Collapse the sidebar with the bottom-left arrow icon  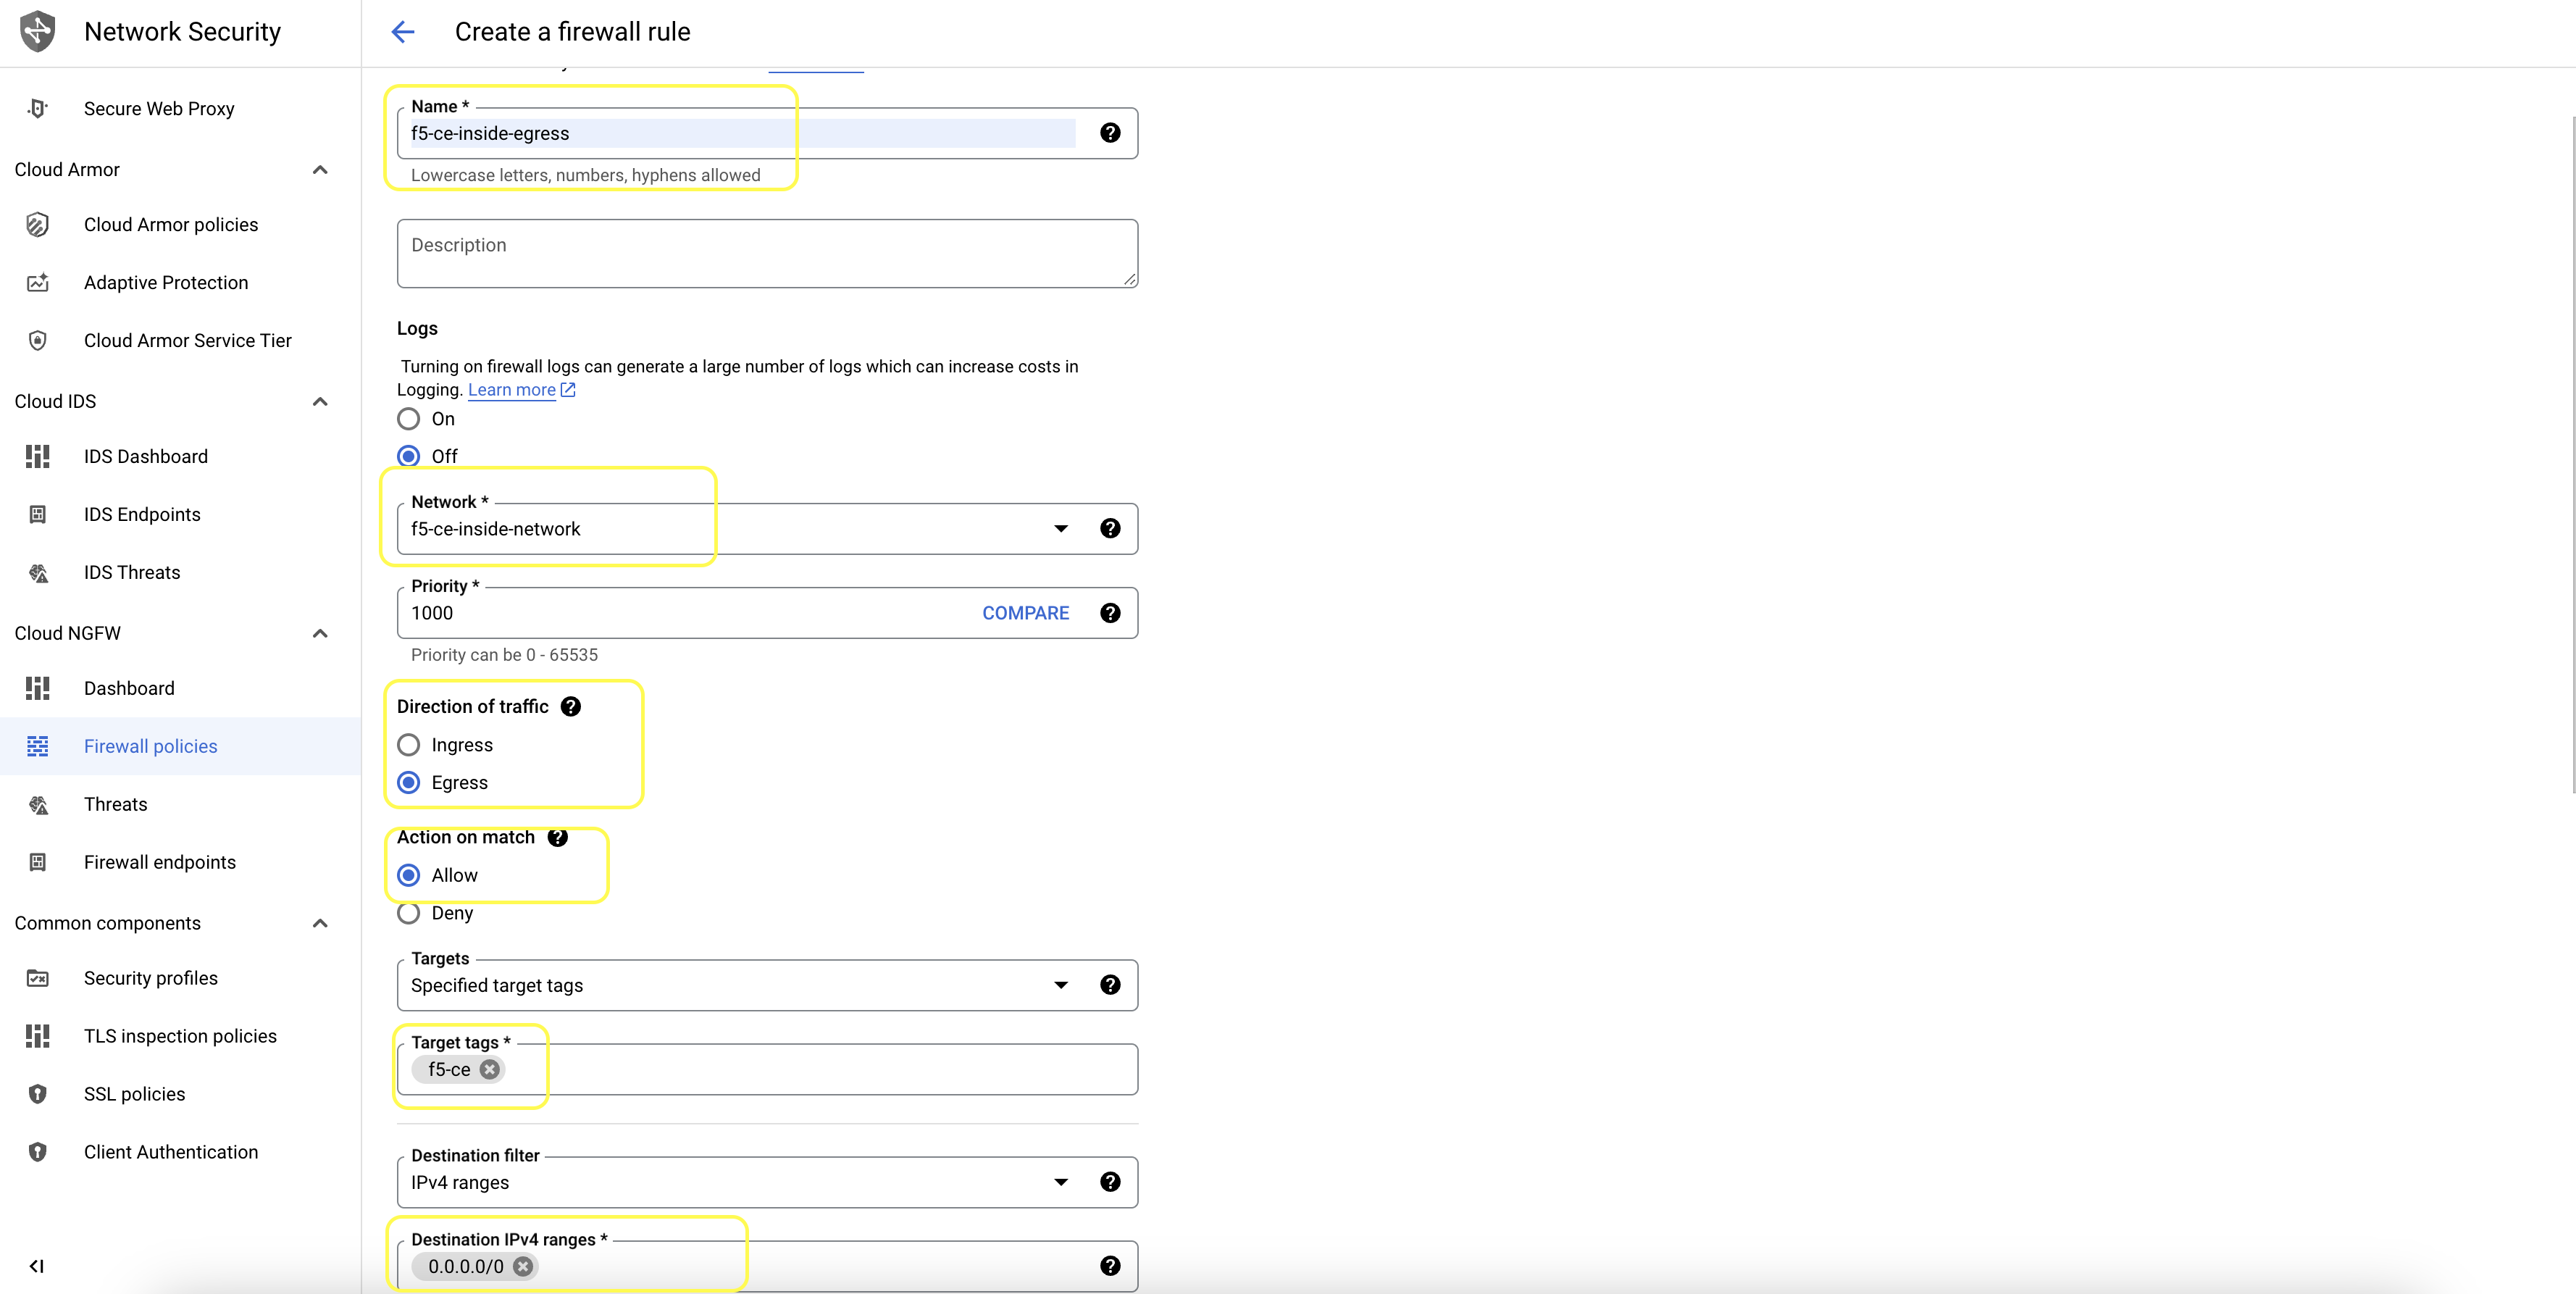(37, 1266)
